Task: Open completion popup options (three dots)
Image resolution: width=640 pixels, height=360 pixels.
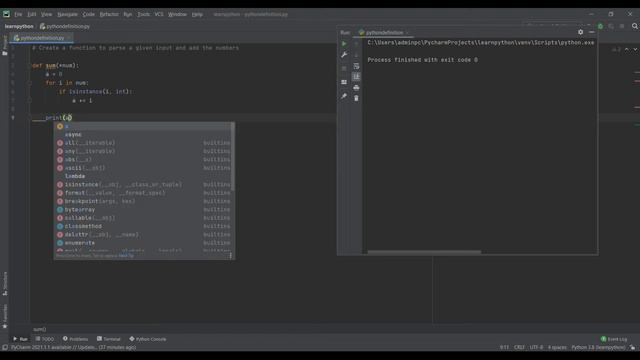Action: point(231,256)
